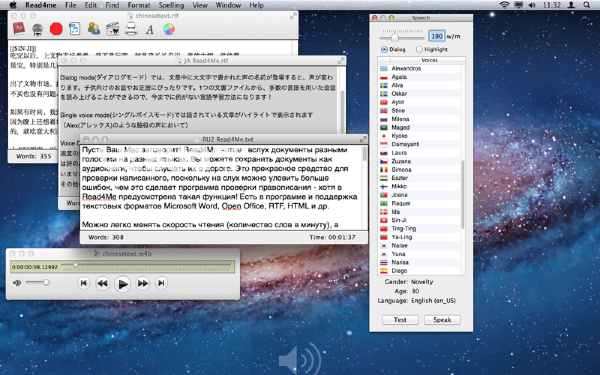This screenshot has height=375, width=600.
Task: Click the printer icon in toolbar
Action: pyautogui.click(x=131, y=29)
